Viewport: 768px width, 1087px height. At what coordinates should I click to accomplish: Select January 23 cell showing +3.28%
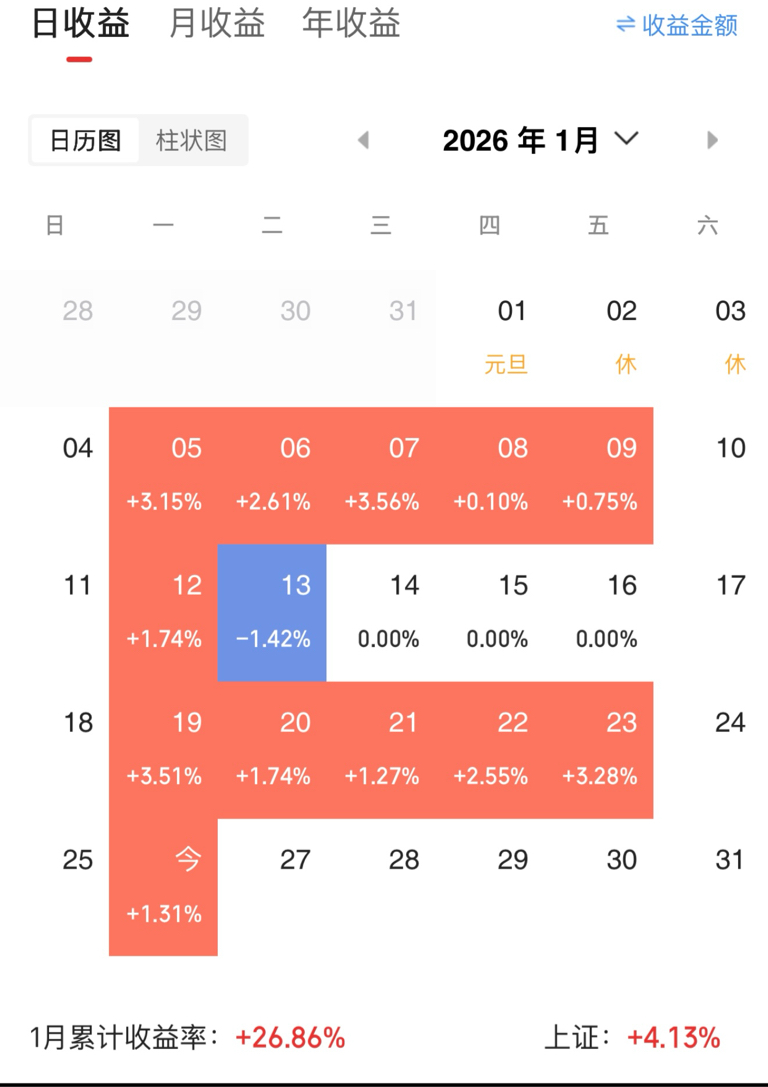coord(600,749)
